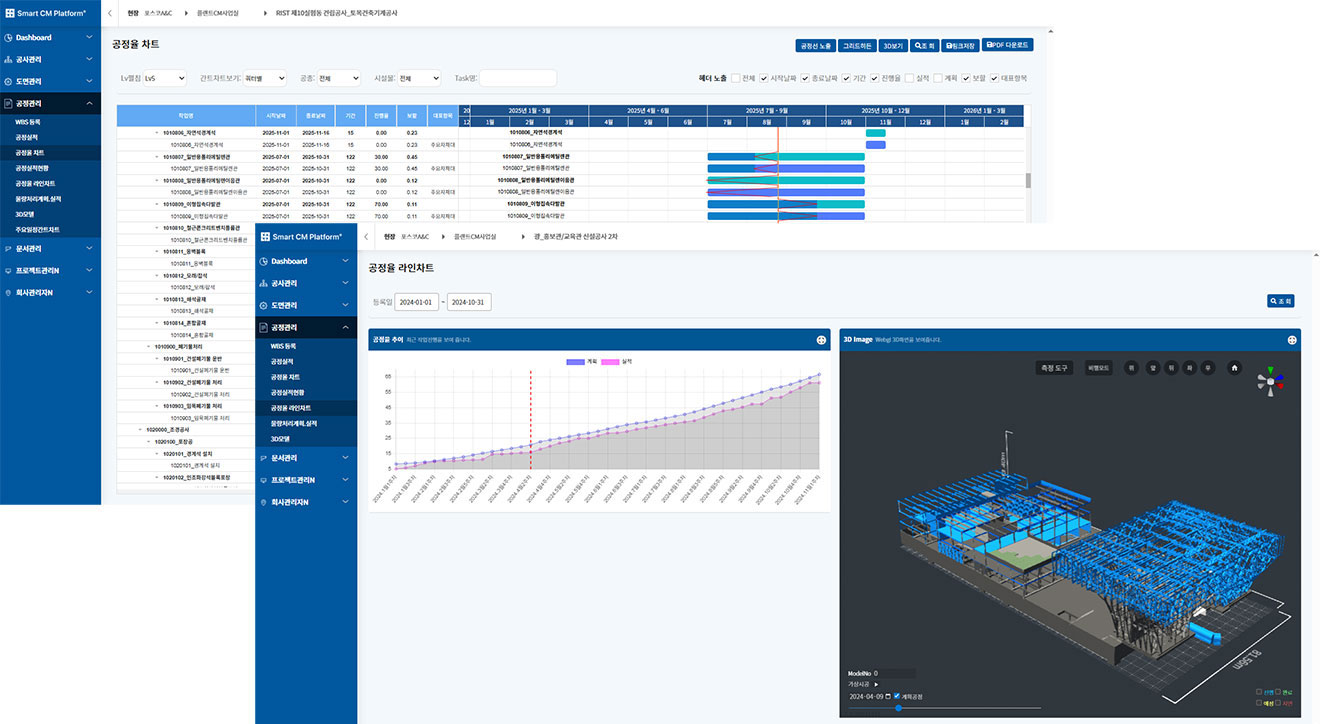Screen dimensions: 1320x724
Task: Click the 3D orientation axis gizmo
Action: (1272, 381)
